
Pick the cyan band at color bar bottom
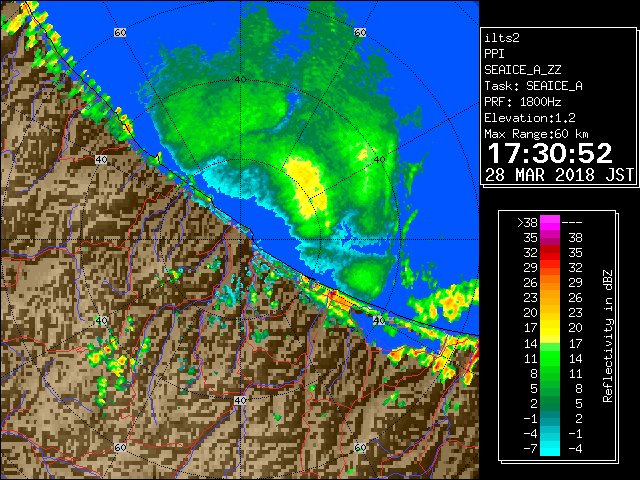(550, 448)
